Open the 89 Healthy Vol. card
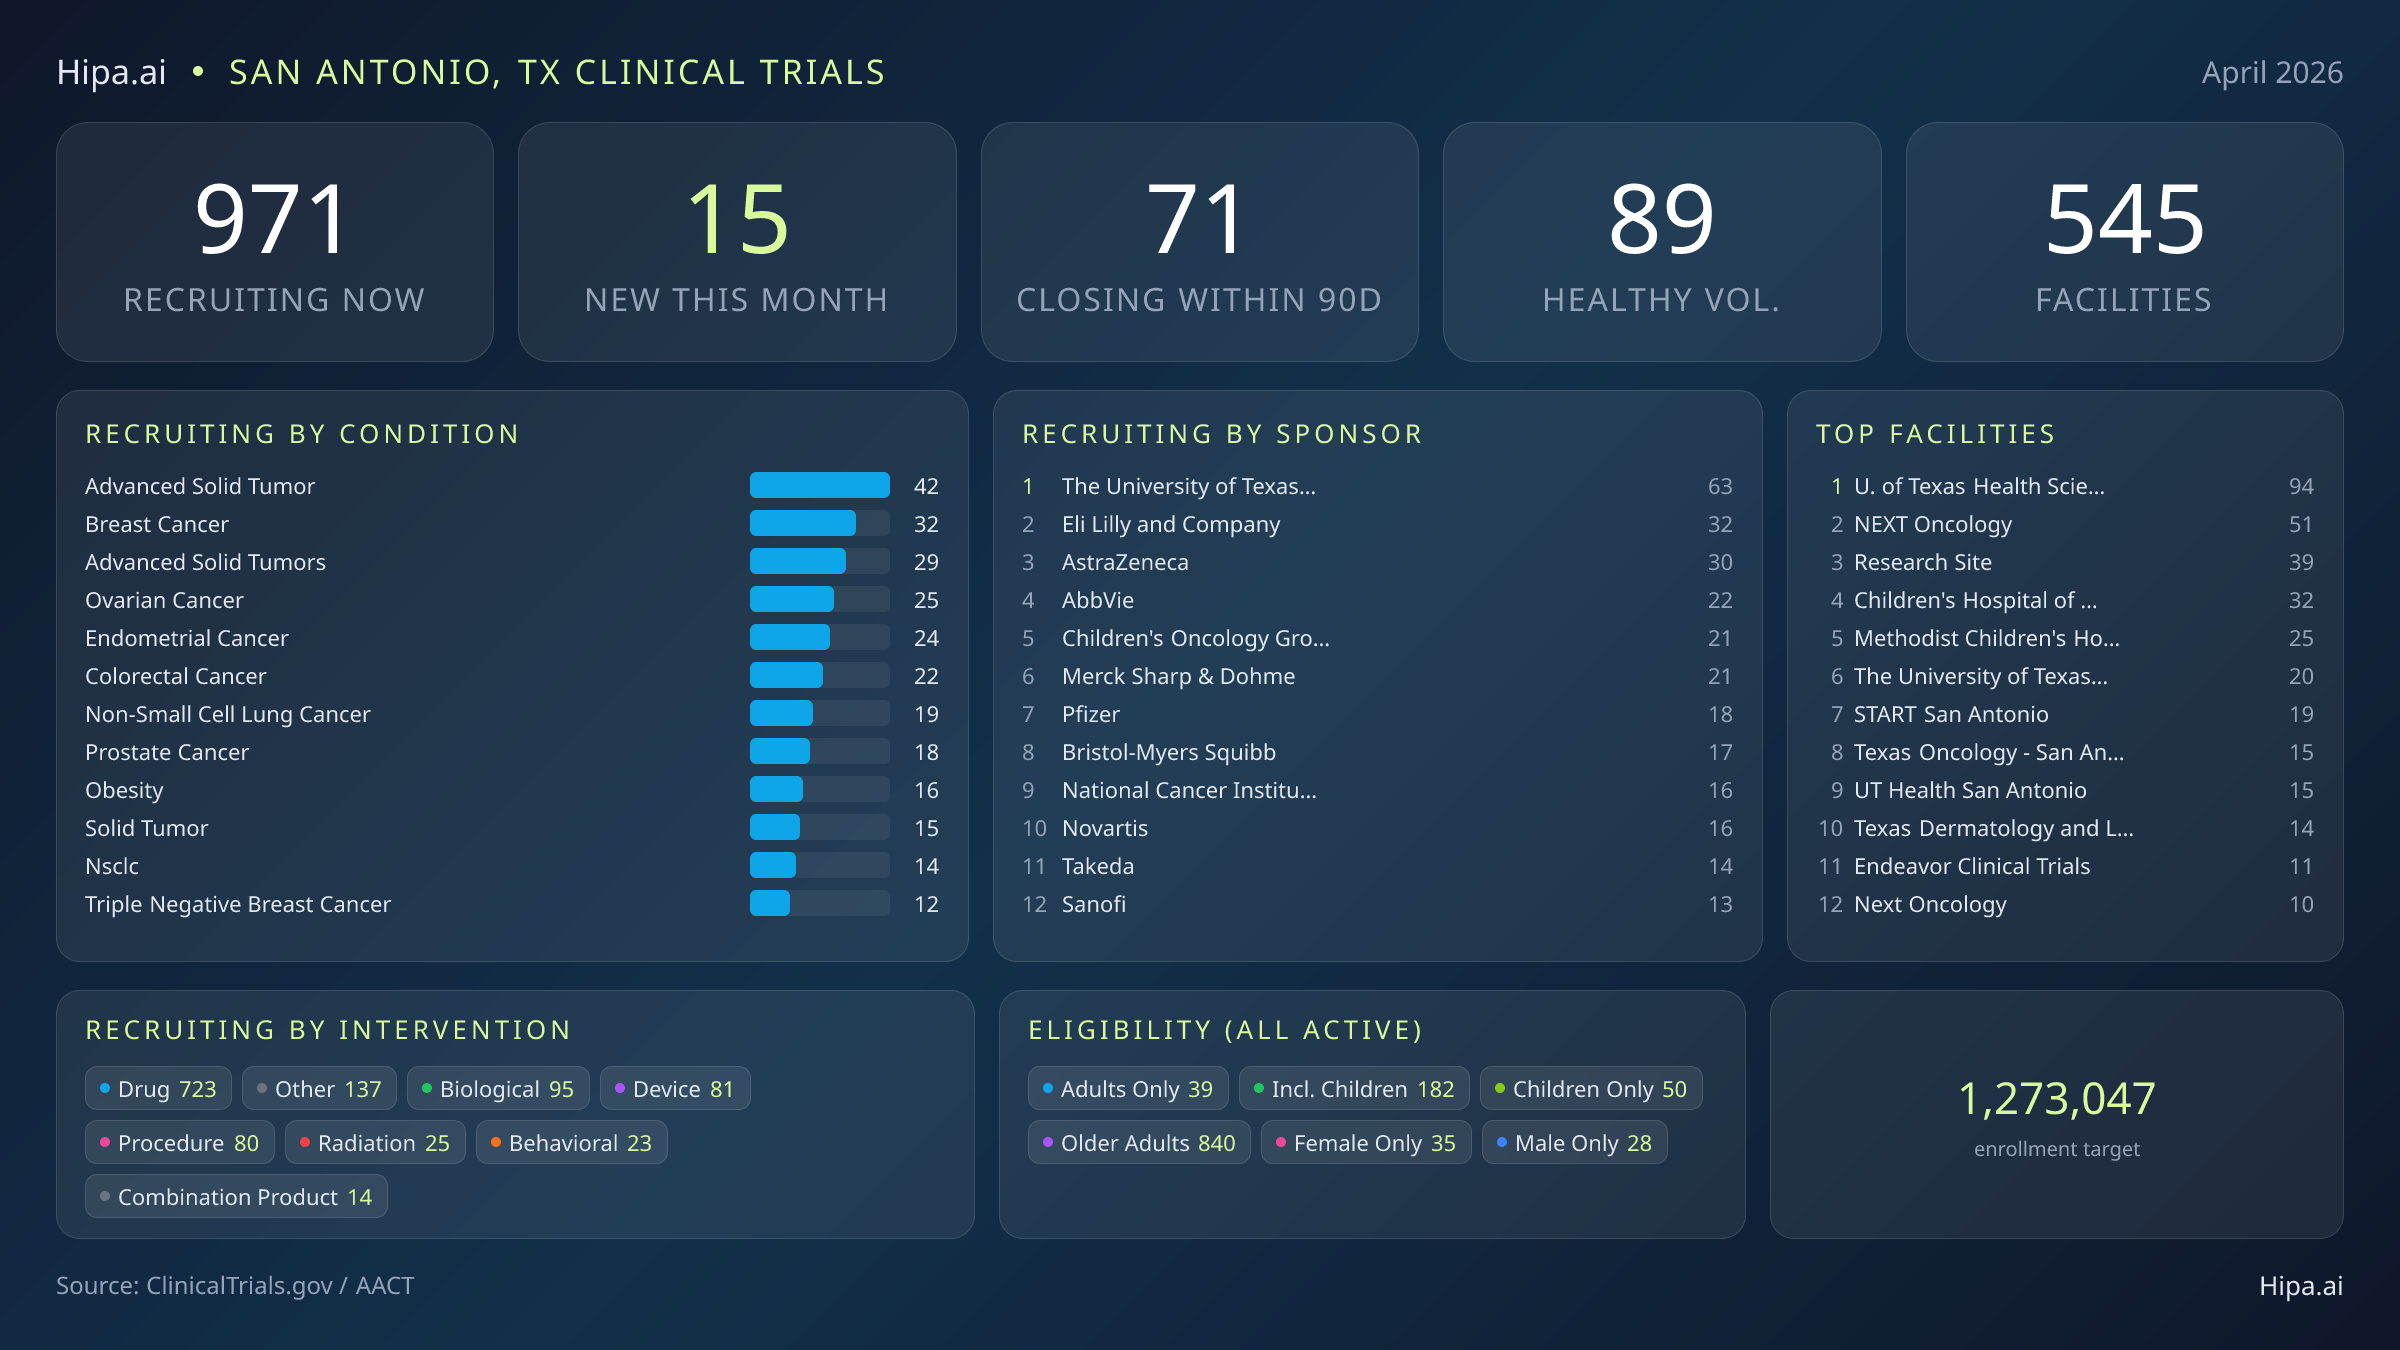This screenshot has width=2400, height=1350. (x=1662, y=242)
